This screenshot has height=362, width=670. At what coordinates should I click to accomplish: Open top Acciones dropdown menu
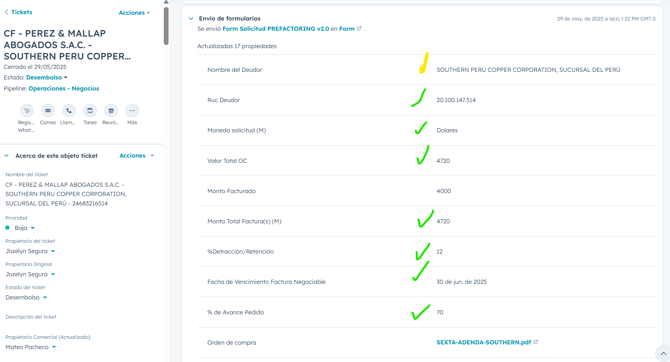coord(134,13)
